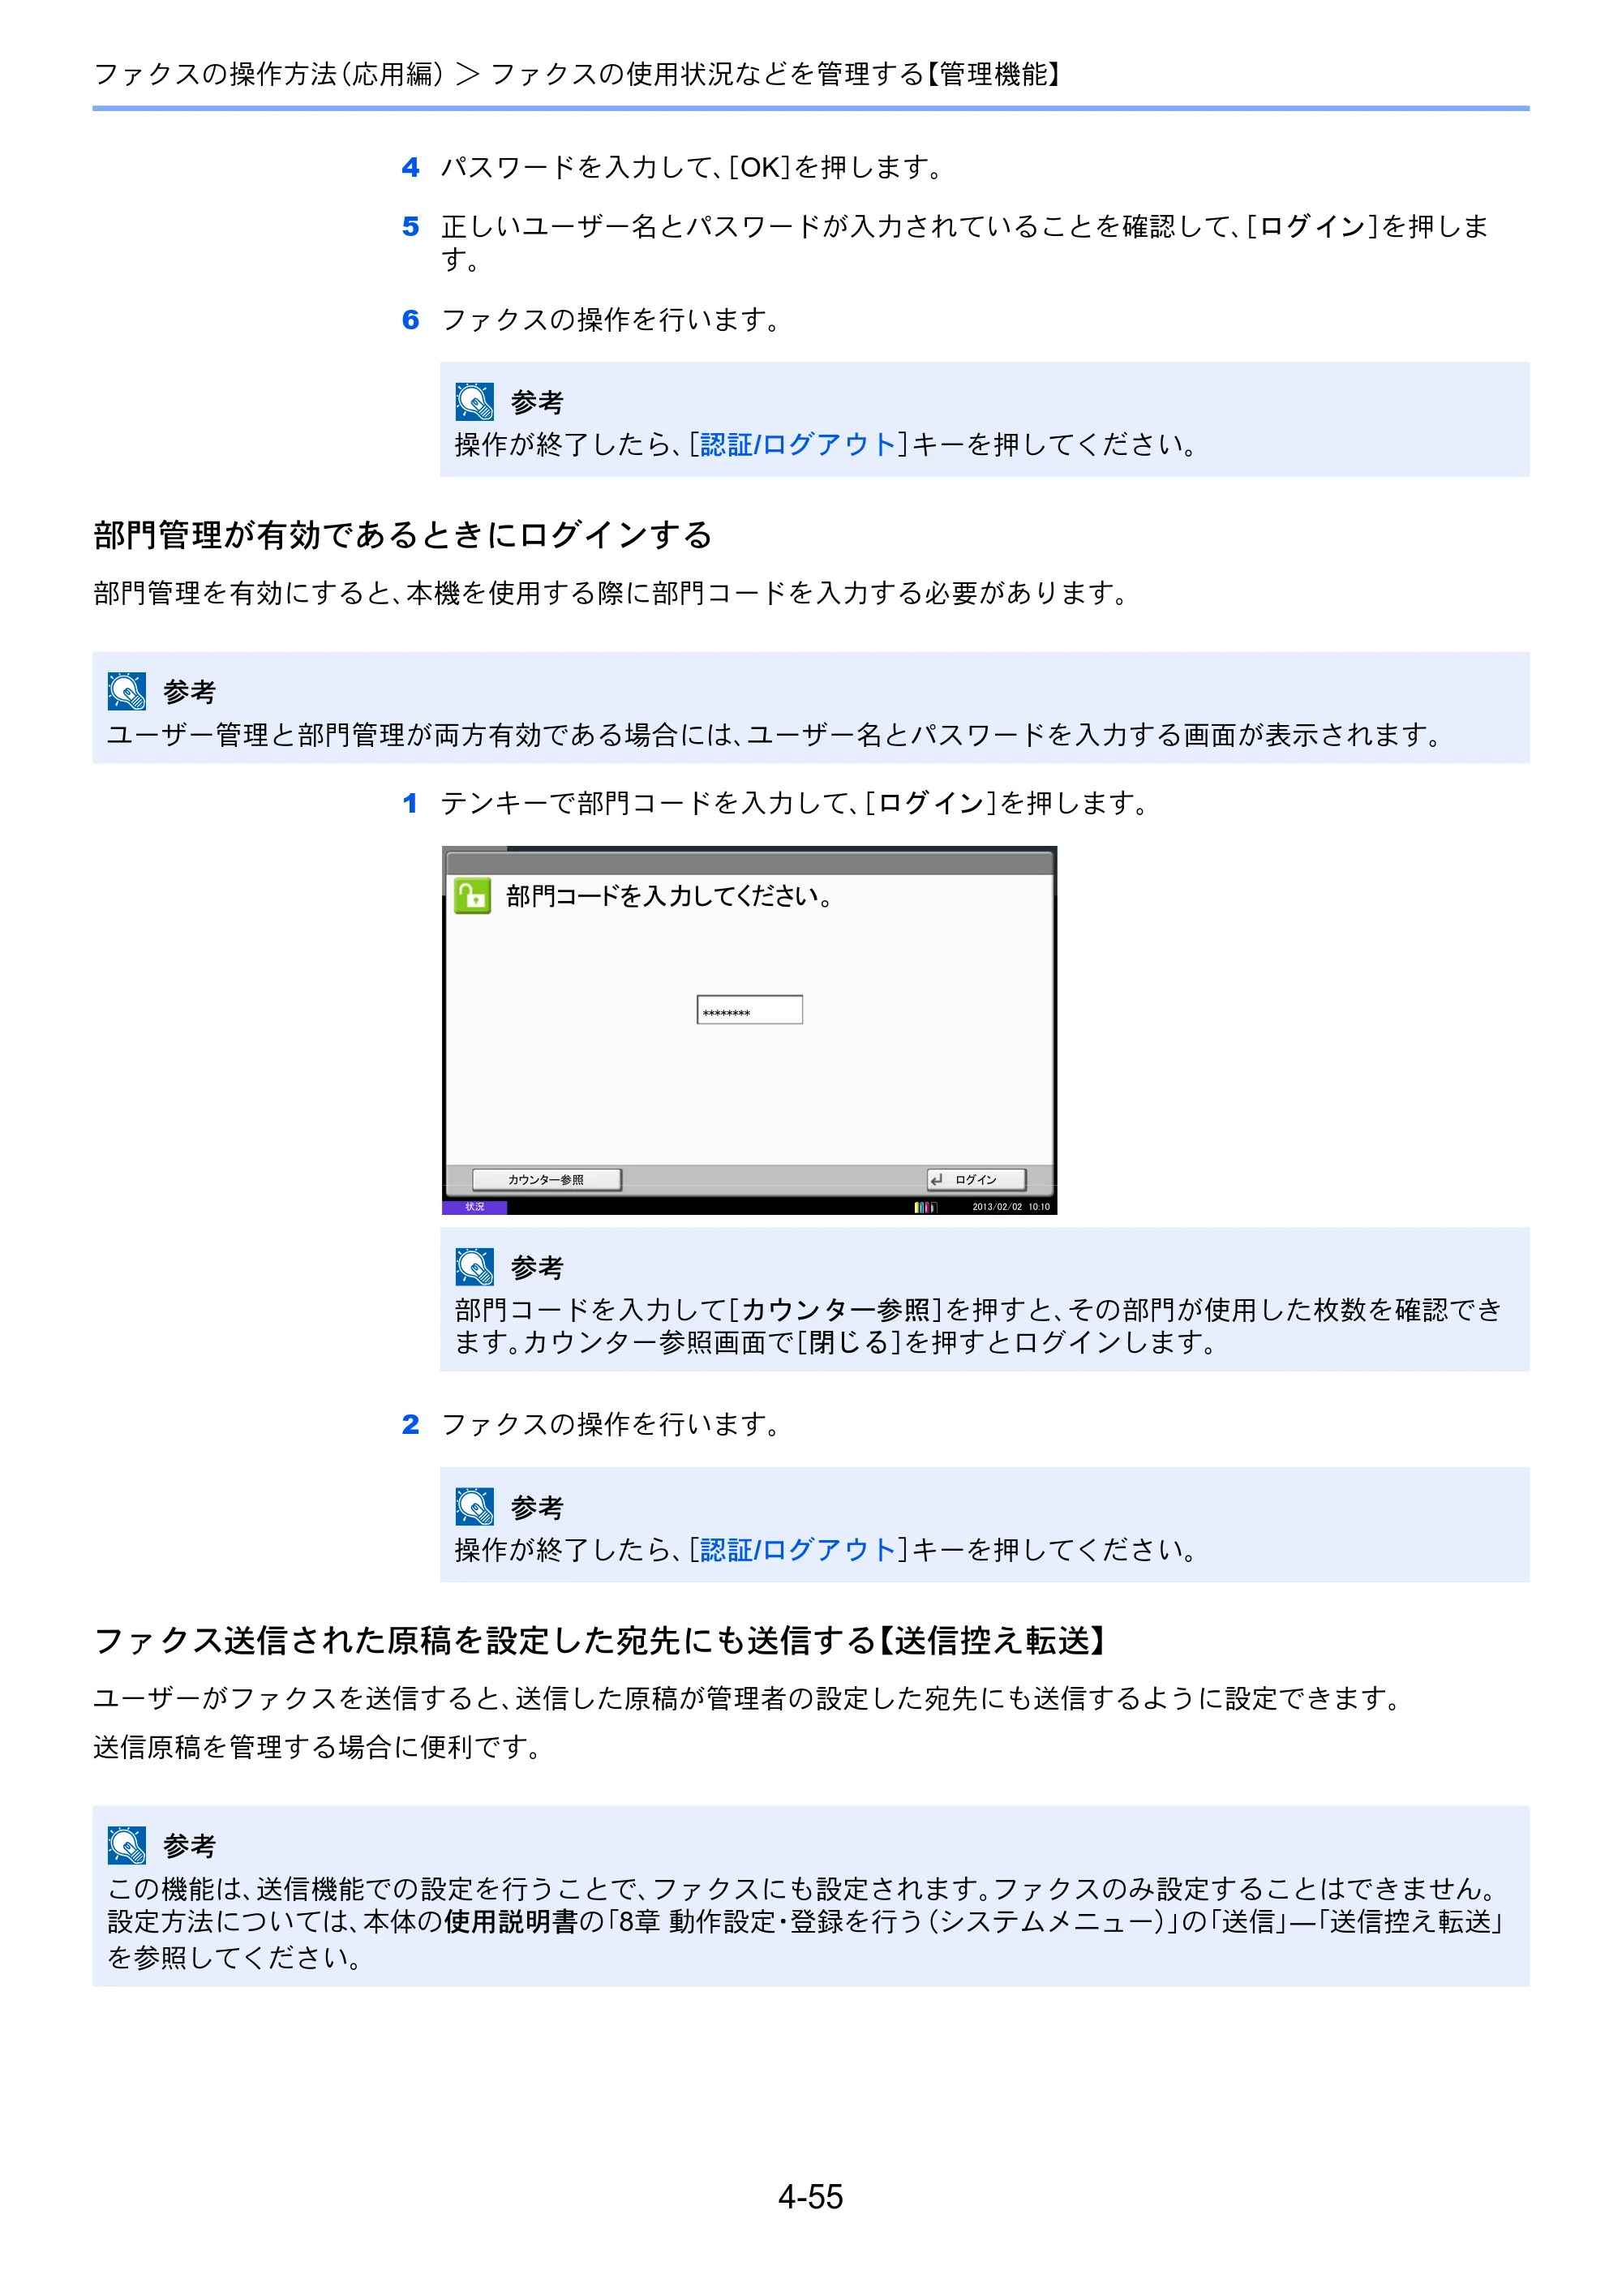Viewport: 1622px width, 2296px height.
Task: Click the 部門コードを入力してください。 prompt
Action: (669, 896)
